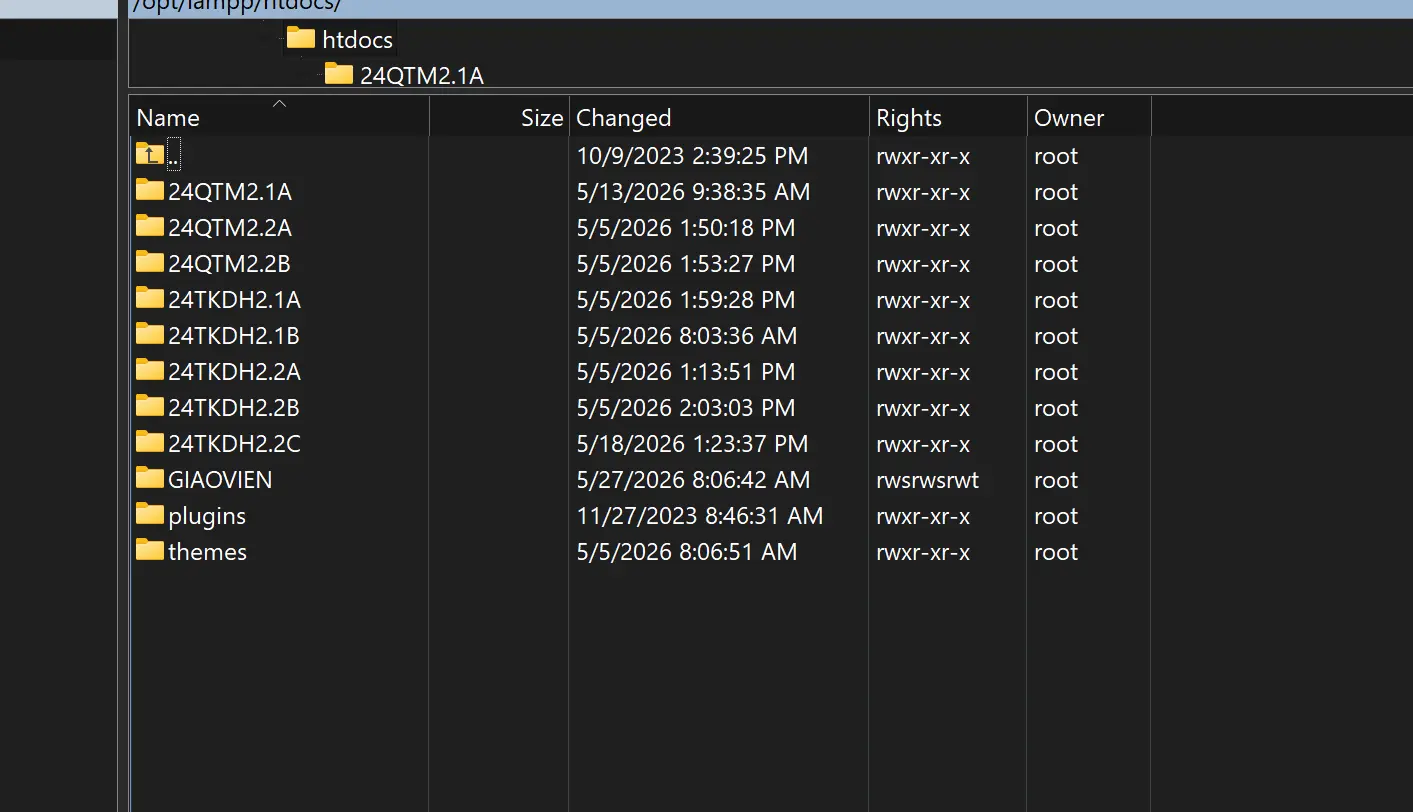The height and width of the screenshot is (812, 1413).
Task: Click rights value in the parent directory row
Action: (923, 156)
